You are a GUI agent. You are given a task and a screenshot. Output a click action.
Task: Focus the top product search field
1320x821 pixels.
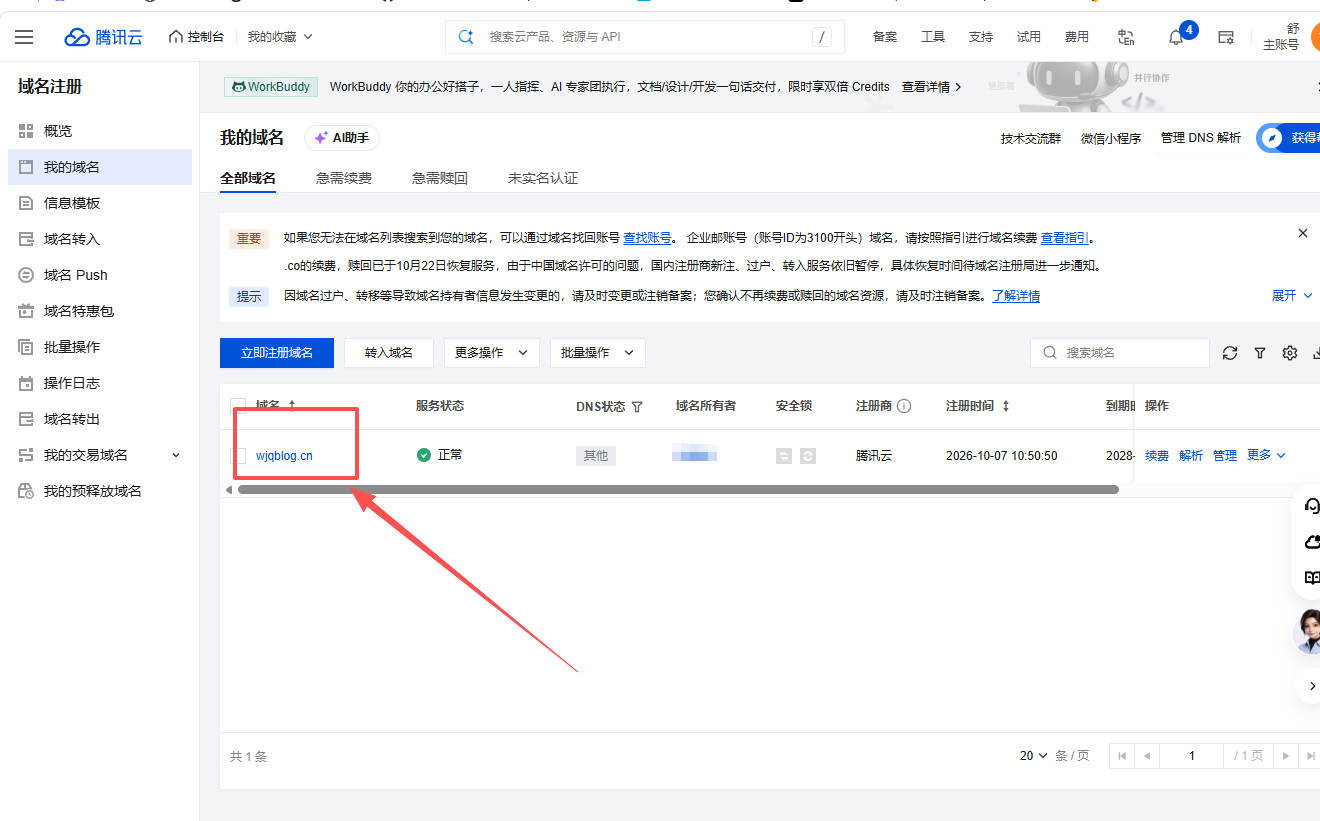click(645, 37)
